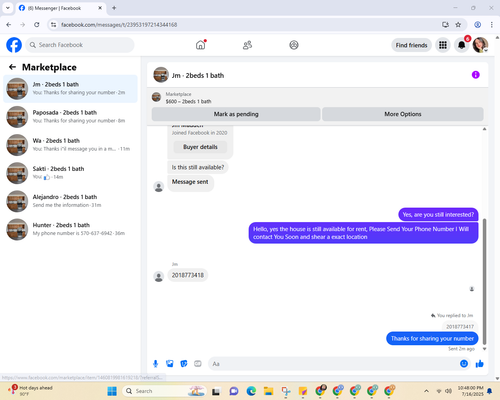Viewport: 500px width, 400px height.
Task: Open conversation info purple icon
Action: (x=476, y=75)
